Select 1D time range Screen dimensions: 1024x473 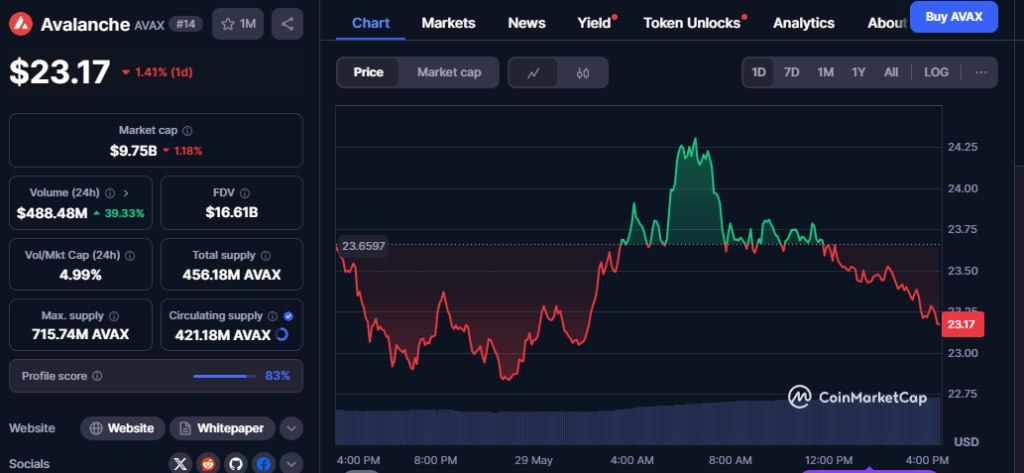click(758, 72)
